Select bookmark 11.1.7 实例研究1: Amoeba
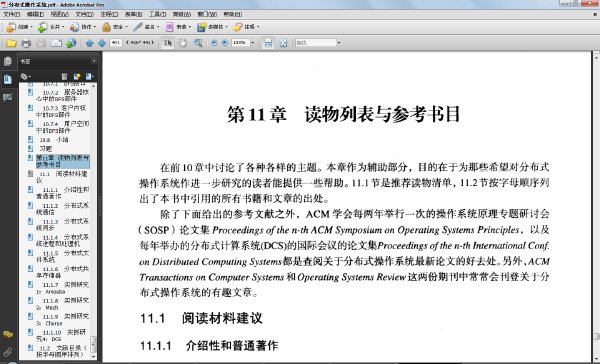Screen dimensions: 600x364 point(62,288)
